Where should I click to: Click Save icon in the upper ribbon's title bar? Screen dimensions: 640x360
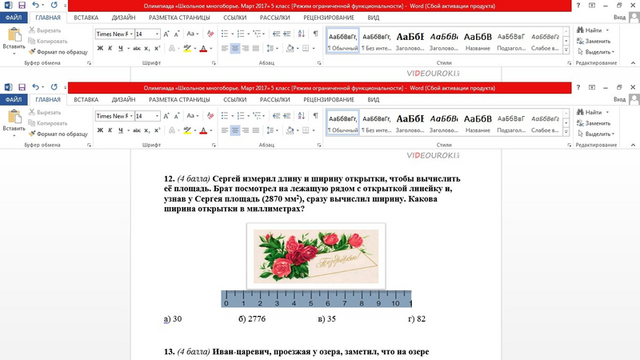tap(22, 5)
